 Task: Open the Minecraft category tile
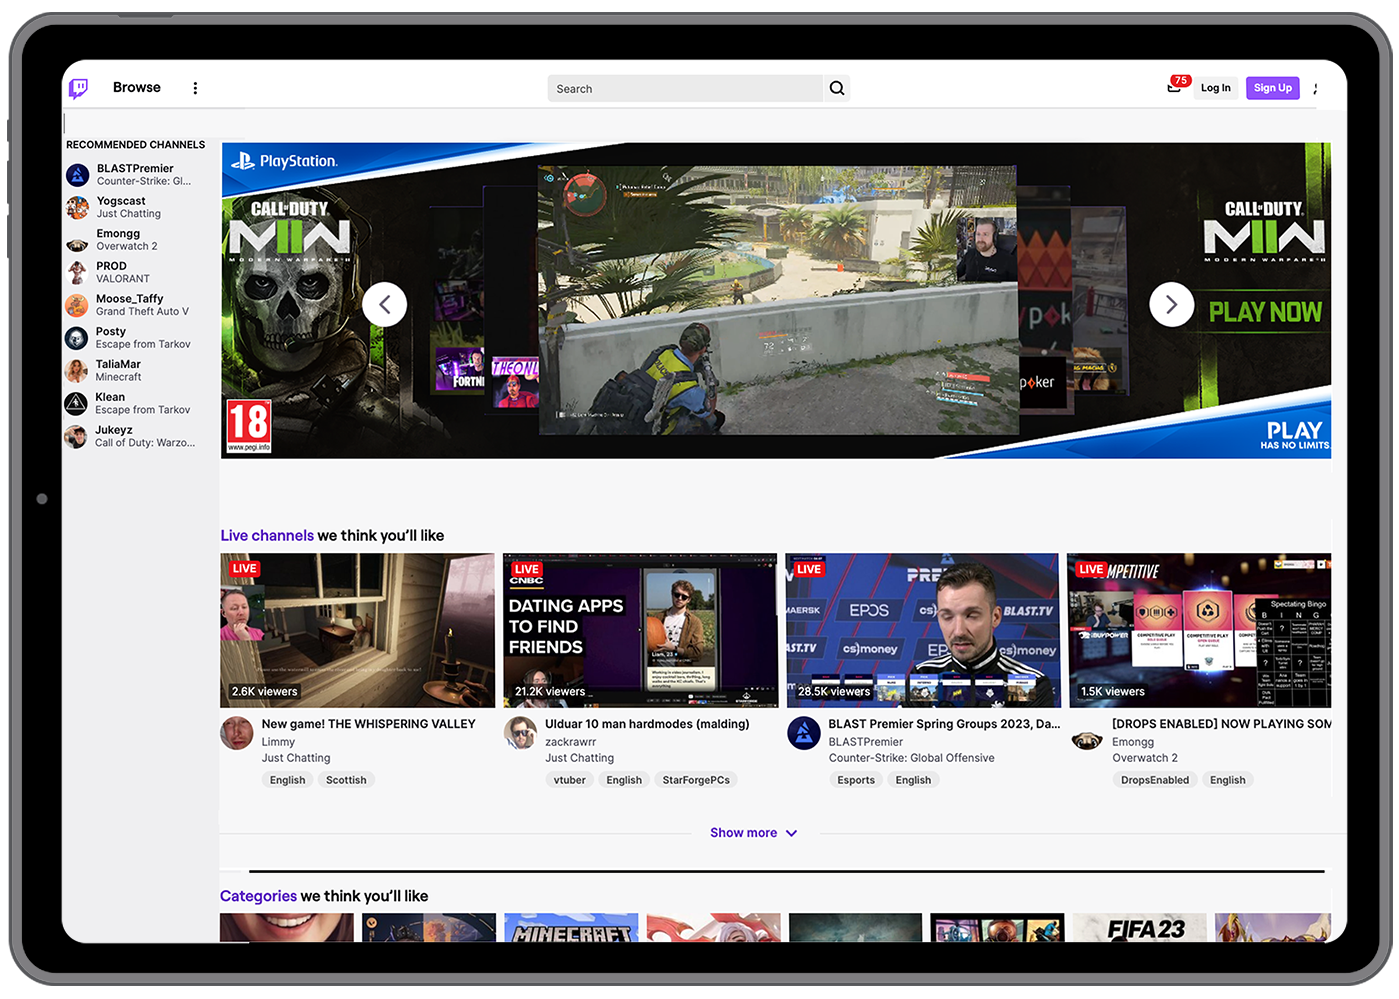tap(570, 928)
